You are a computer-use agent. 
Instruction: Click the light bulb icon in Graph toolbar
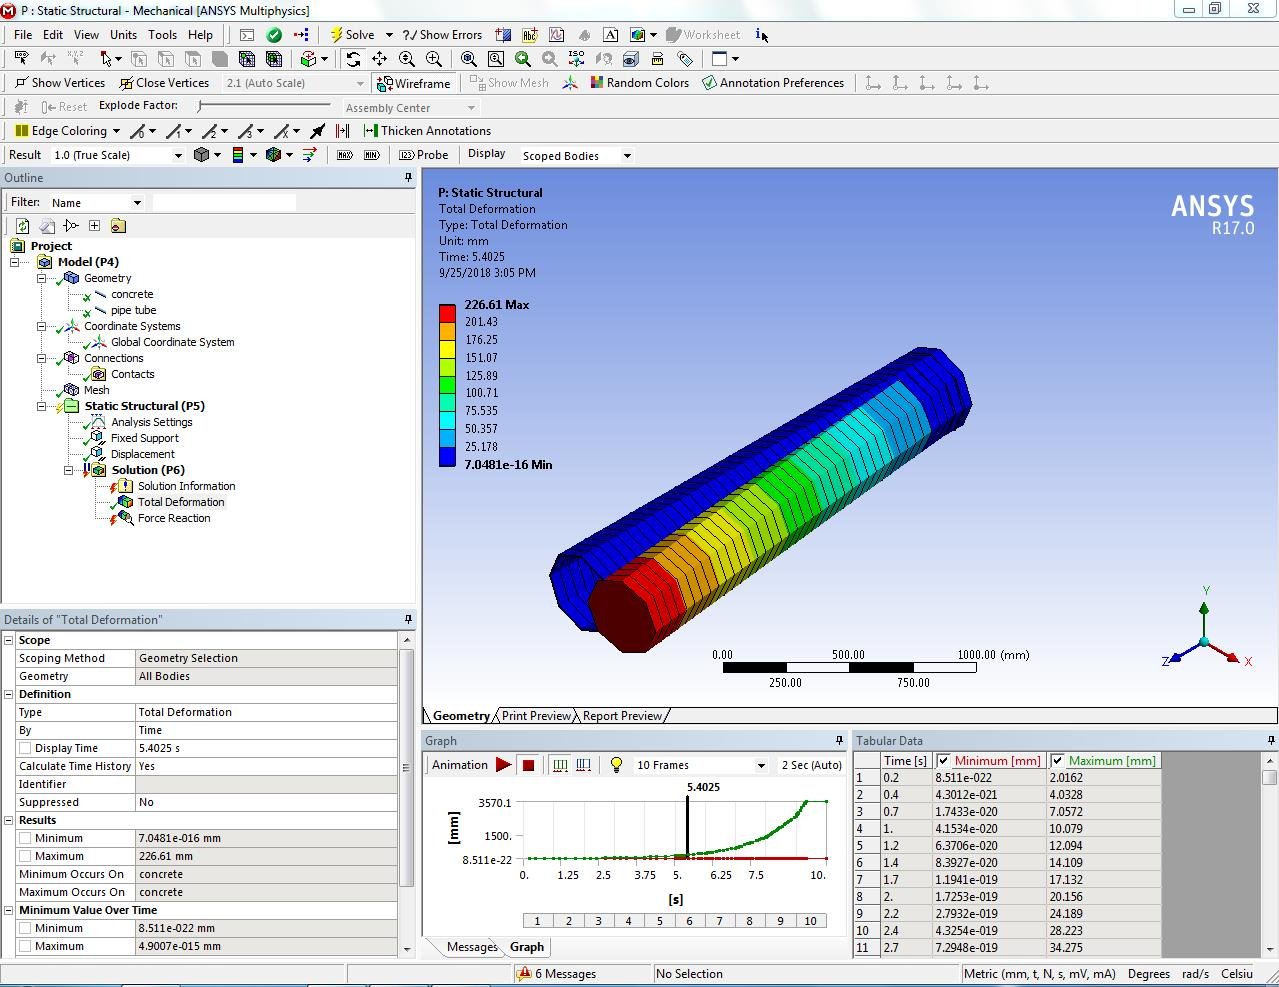pyautogui.click(x=617, y=765)
